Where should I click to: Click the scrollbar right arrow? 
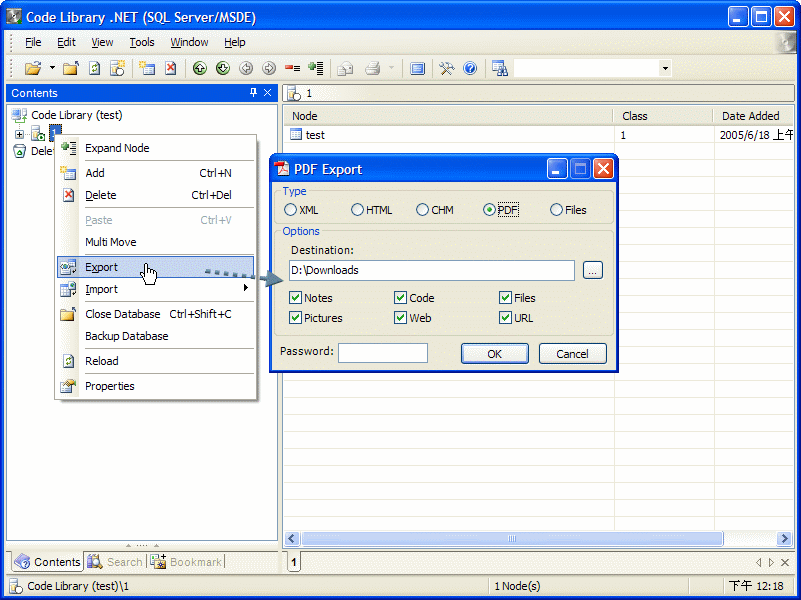pyautogui.click(x=784, y=538)
